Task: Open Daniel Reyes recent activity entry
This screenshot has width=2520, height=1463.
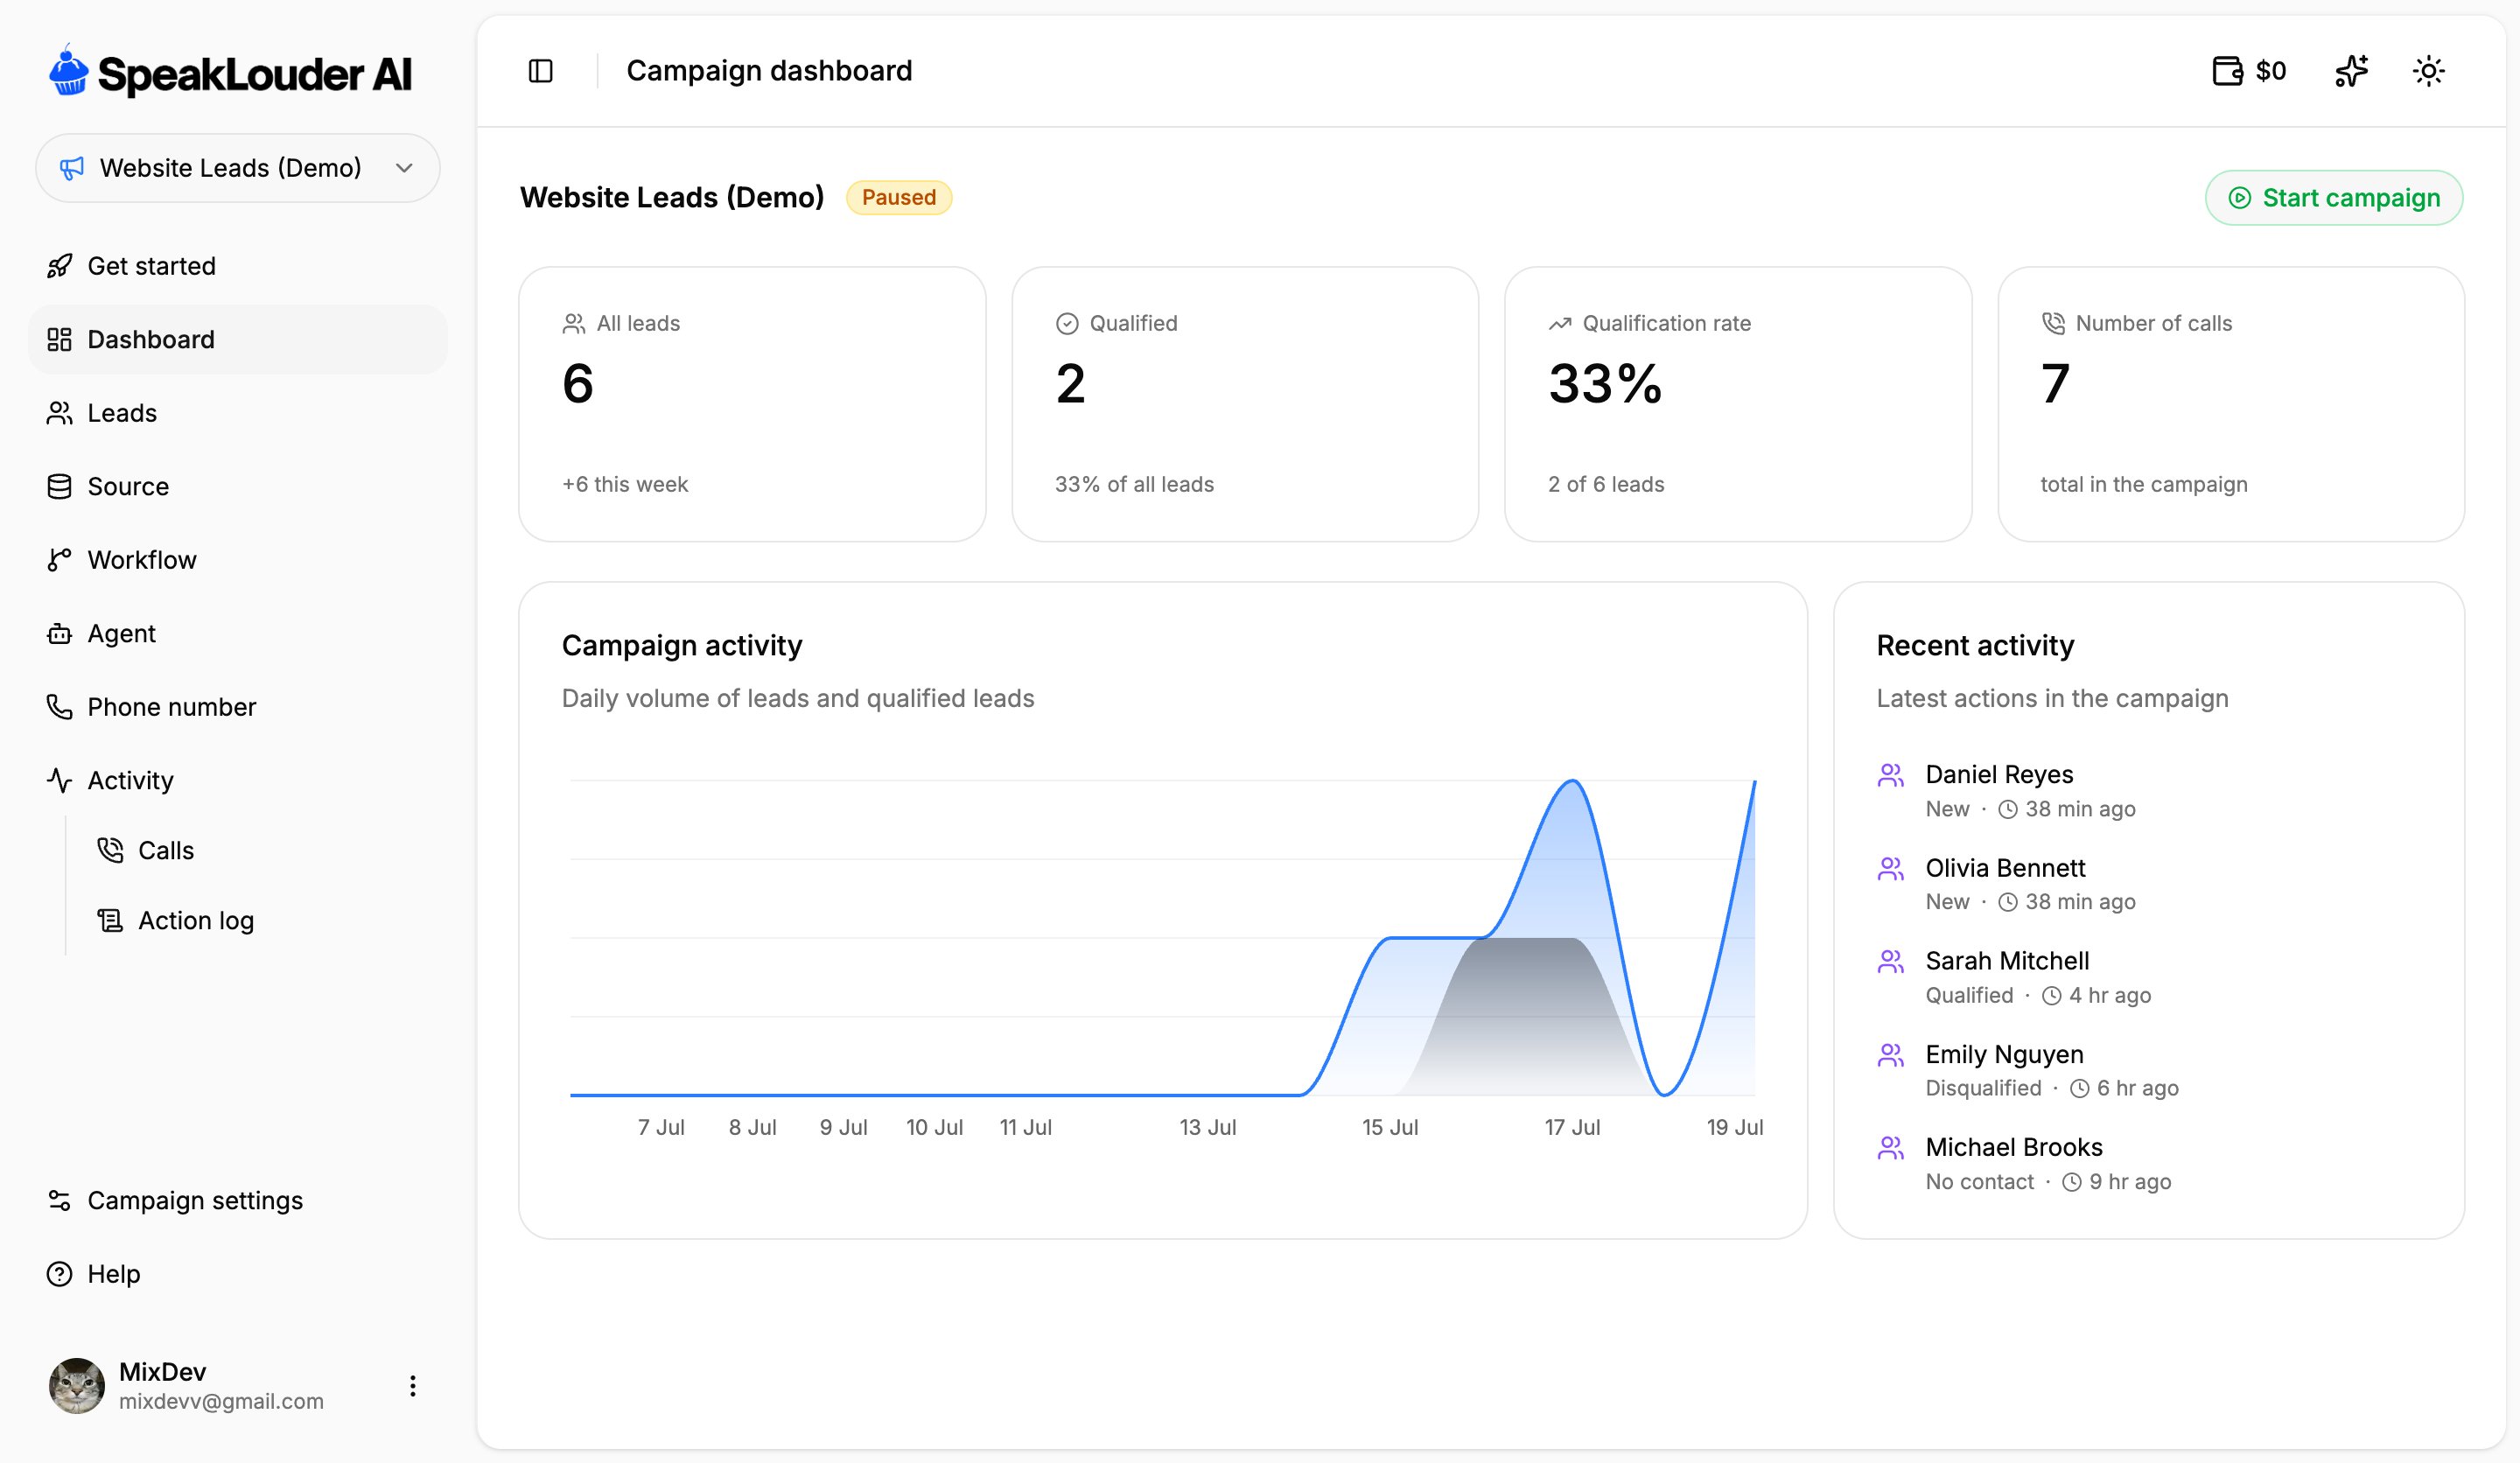Action: (2148, 791)
